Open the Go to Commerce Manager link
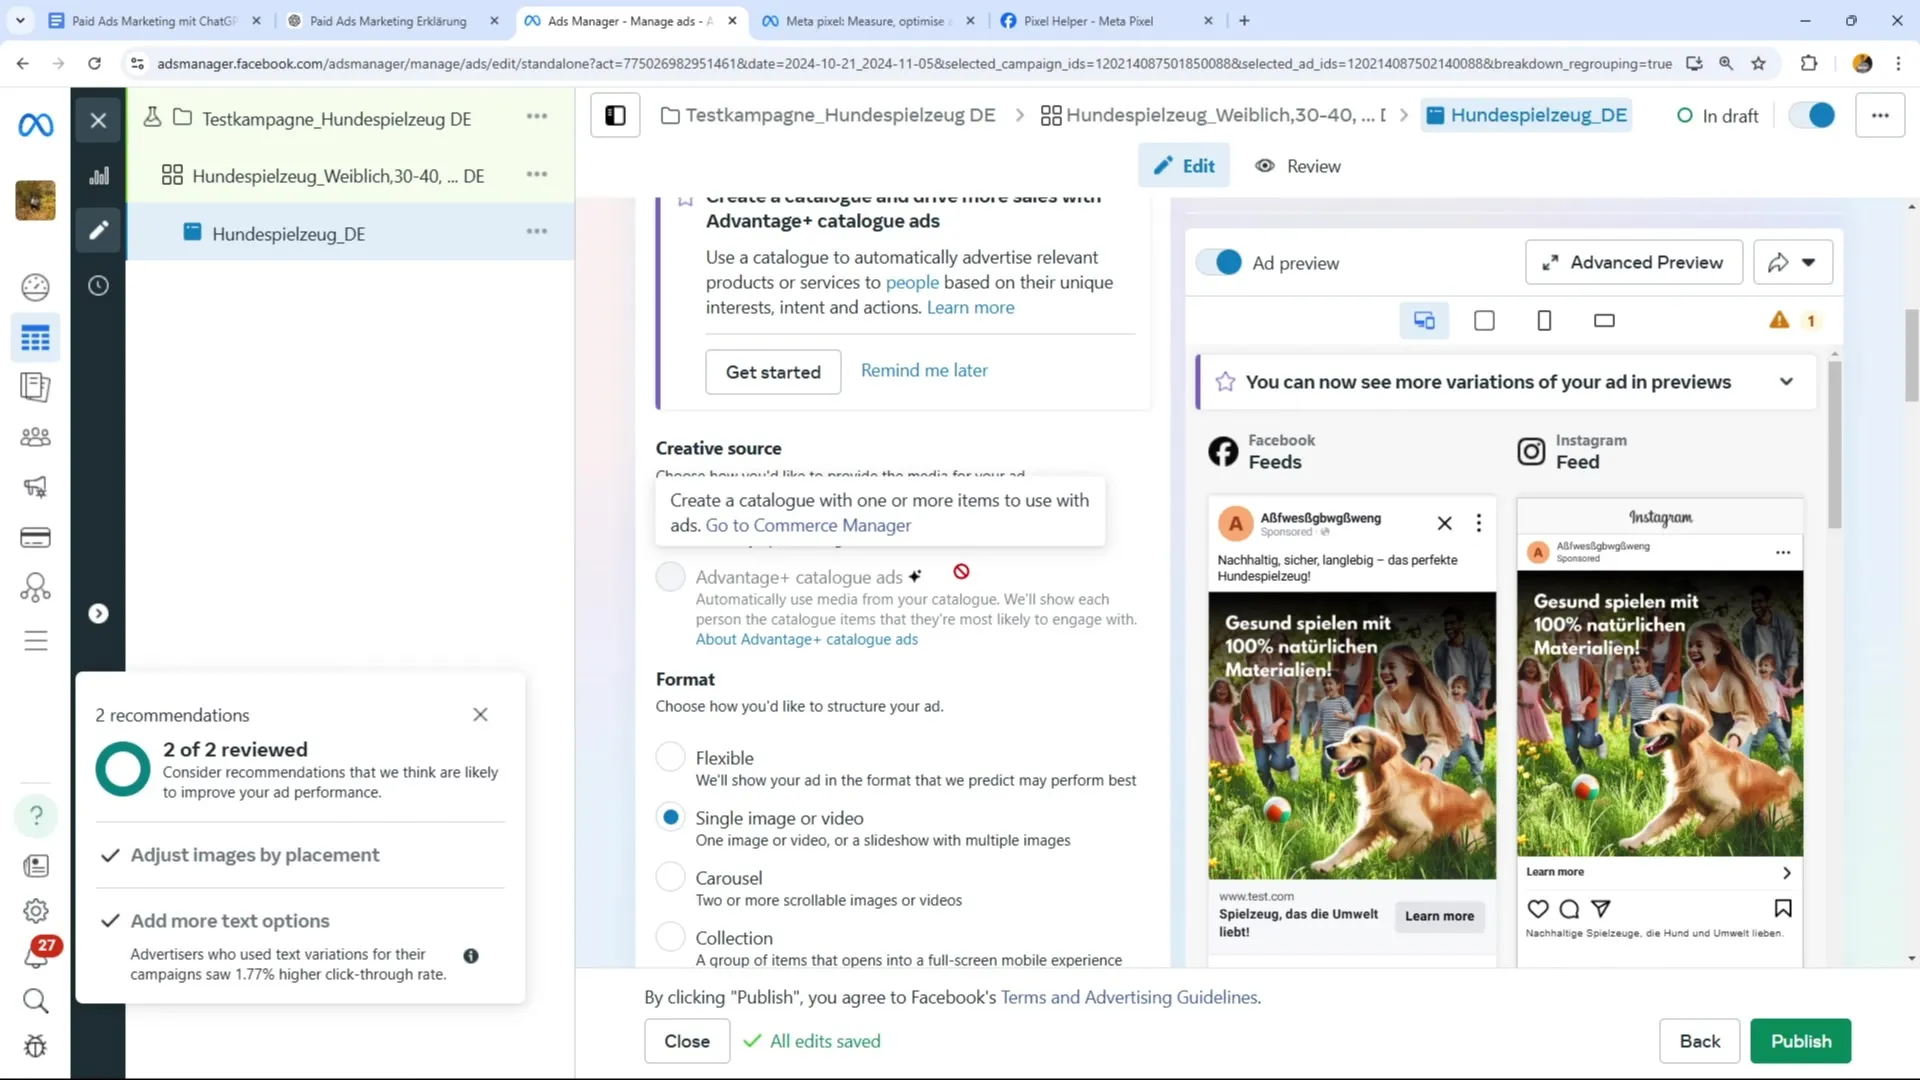Screen dimensions: 1920x1080 [x=808, y=526]
